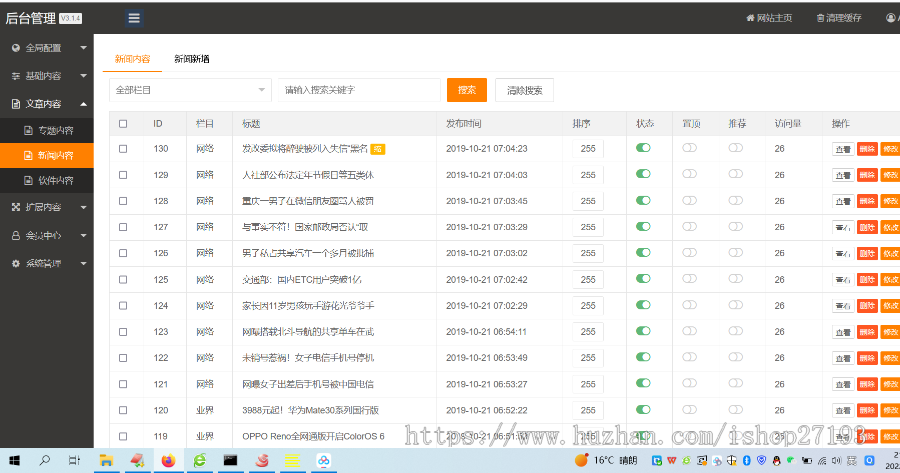Click 修改 for row ID 128
This screenshot has height=473, width=900.
click(x=890, y=201)
